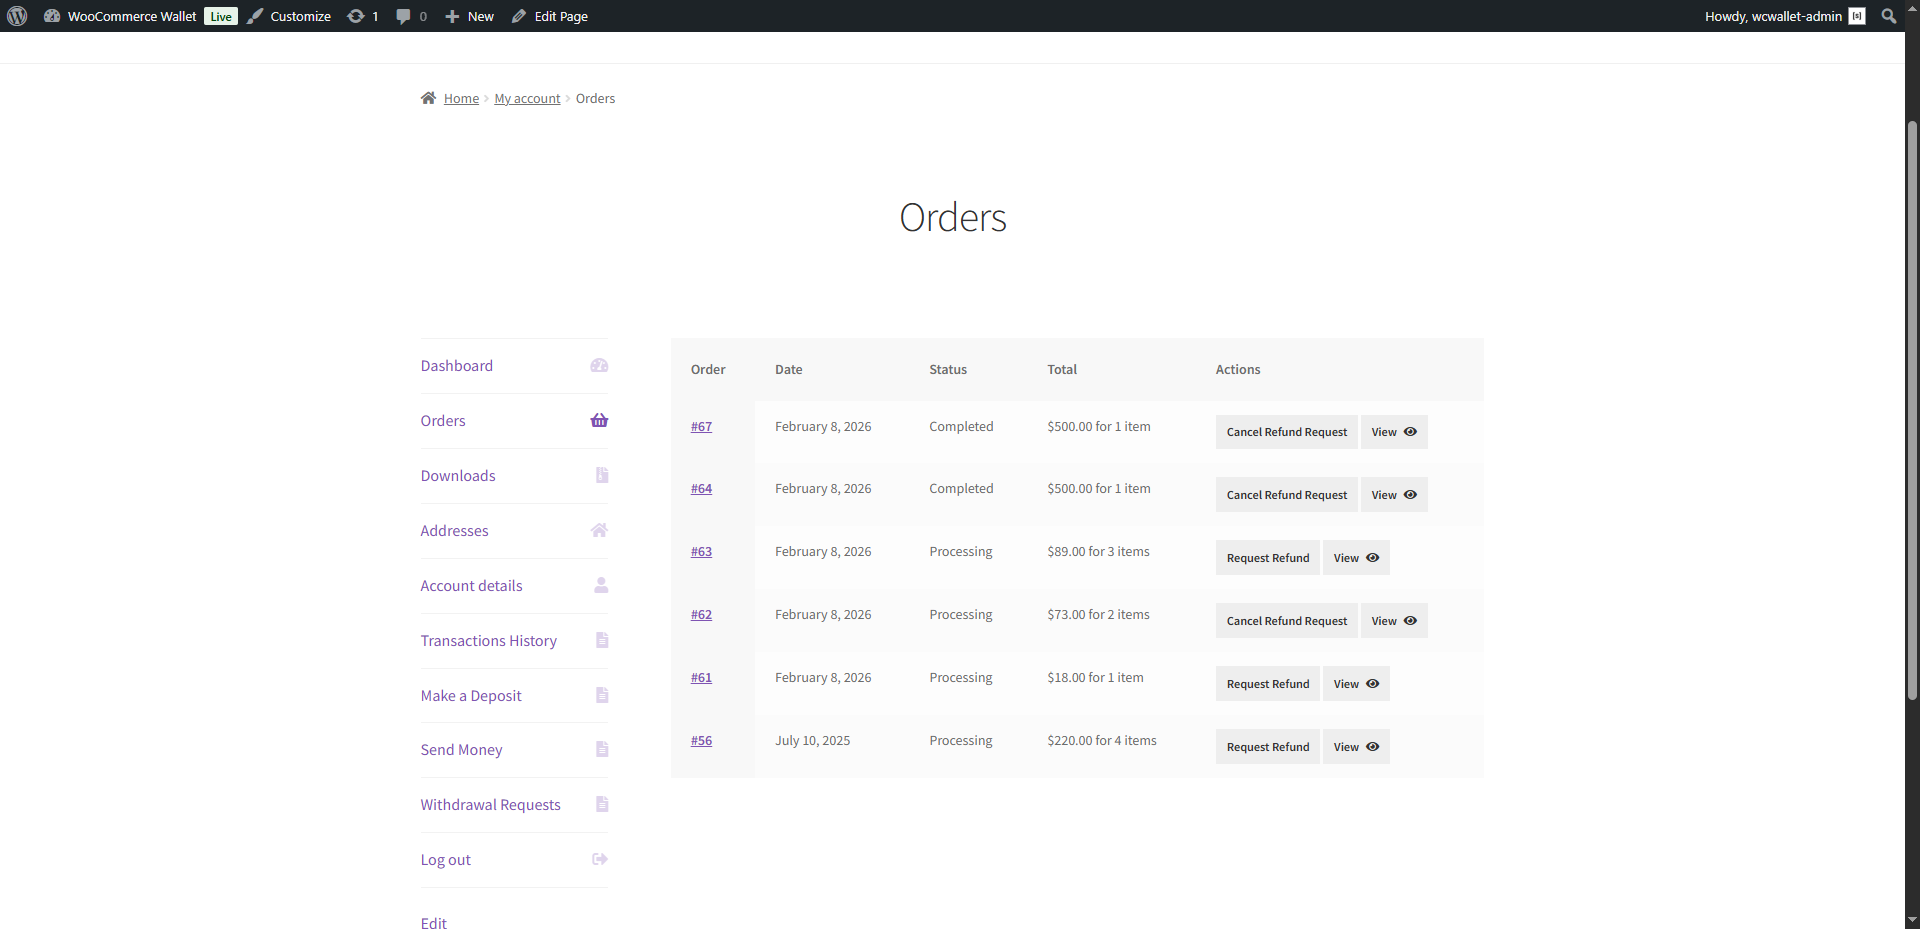The height and width of the screenshot is (929, 1920).
Task: Go to Withdrawal Requests section
Action: (490, 805)
